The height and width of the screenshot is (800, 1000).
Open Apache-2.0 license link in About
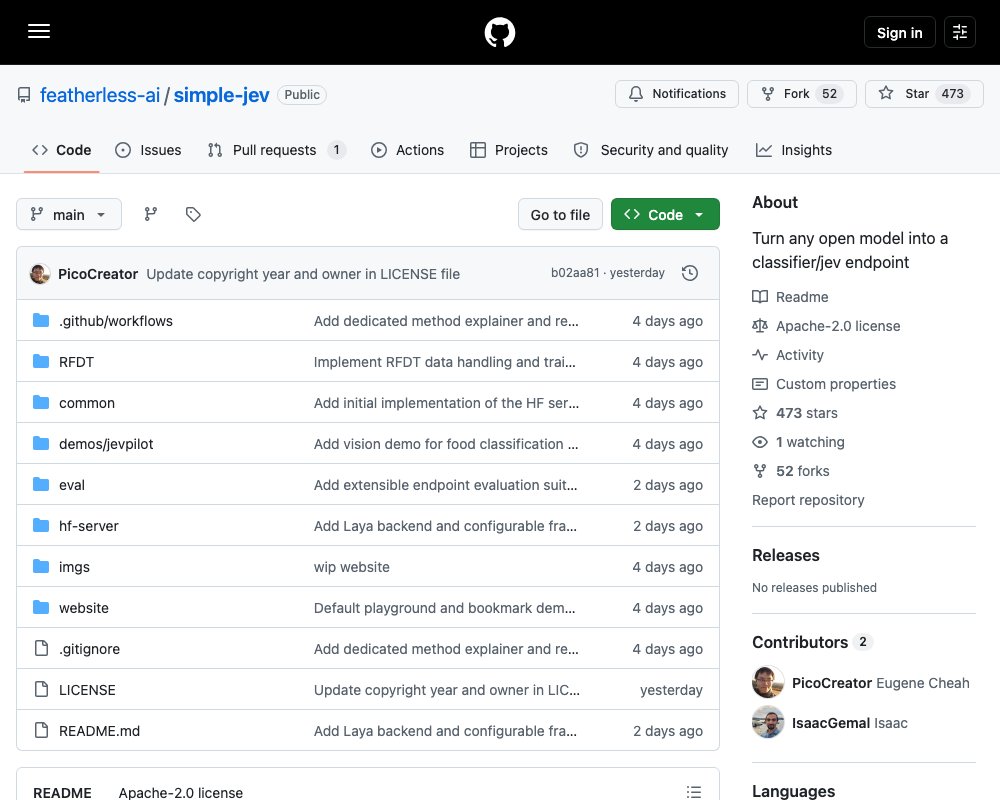click(826, 326)
